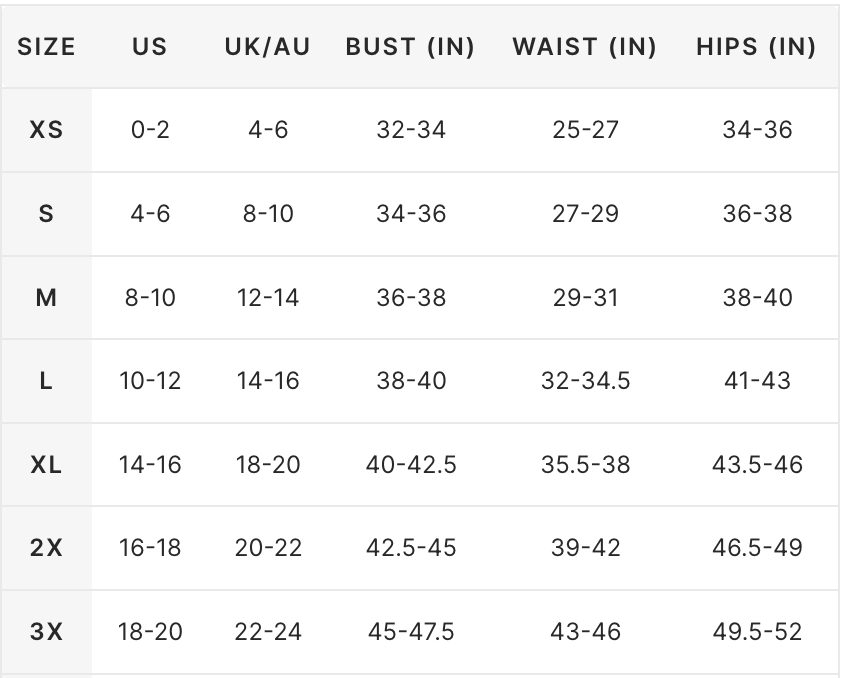Select the US column header
The height and width of the screenshot is (678, 842).
tap(150, 47)
